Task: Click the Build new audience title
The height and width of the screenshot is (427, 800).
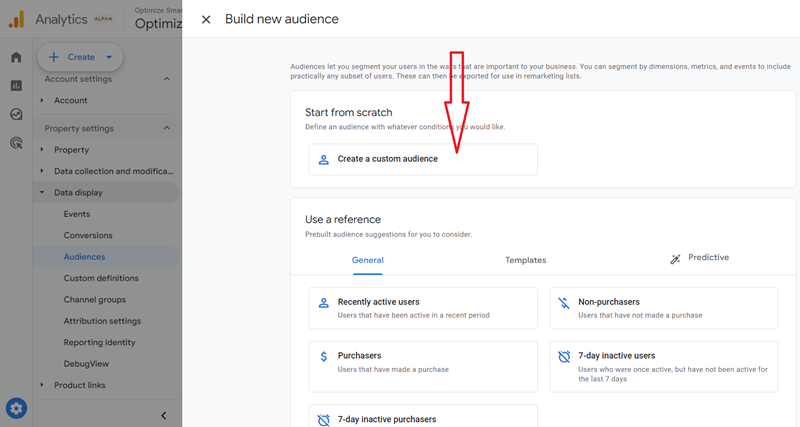Action: pos(282,19)
